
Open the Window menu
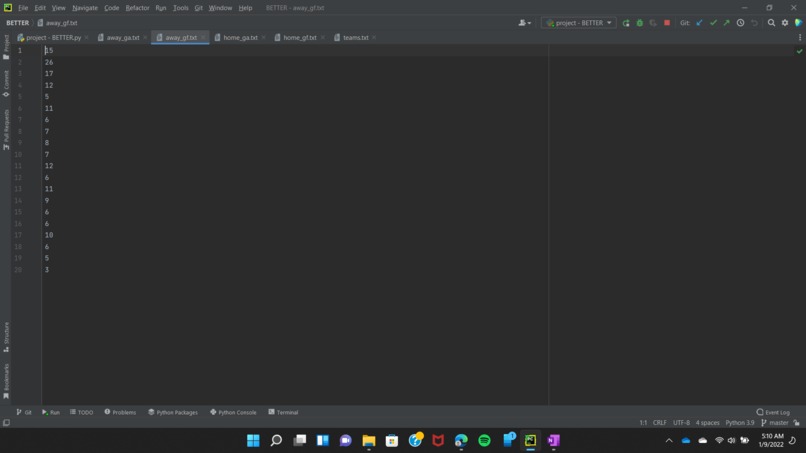point(220,8)
